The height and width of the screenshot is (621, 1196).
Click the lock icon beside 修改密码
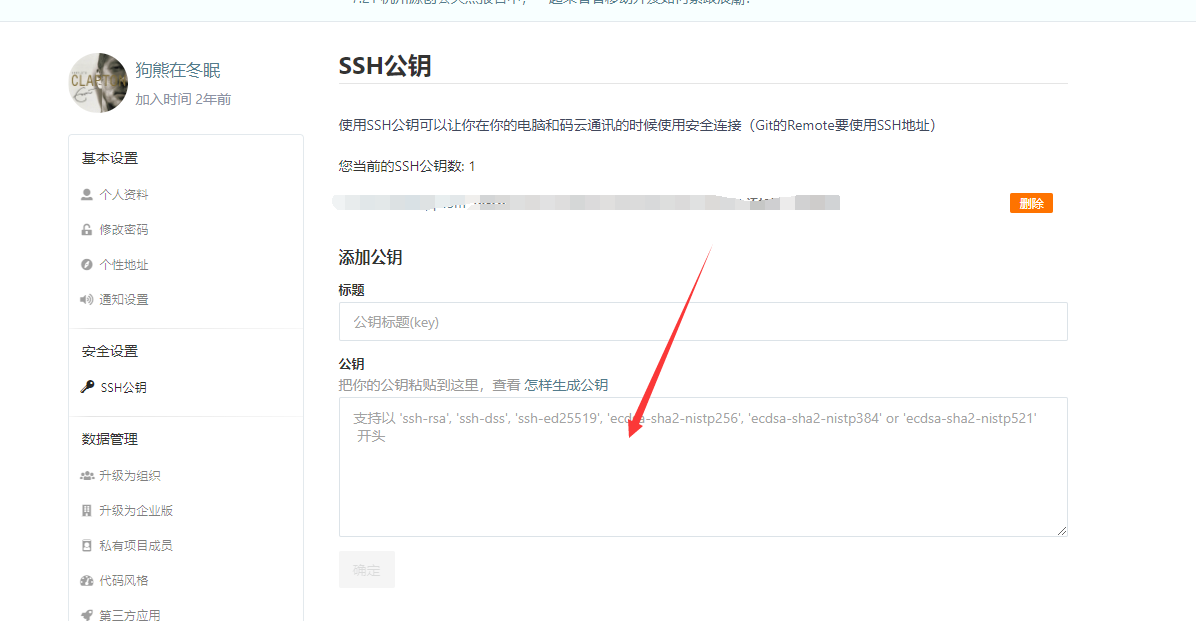point(87,230)
